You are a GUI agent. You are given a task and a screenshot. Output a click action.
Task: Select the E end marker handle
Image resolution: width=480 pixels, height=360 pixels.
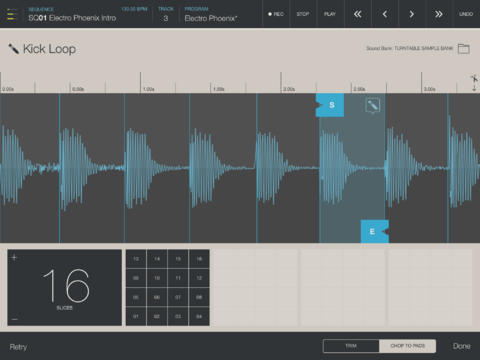point(375,231)
